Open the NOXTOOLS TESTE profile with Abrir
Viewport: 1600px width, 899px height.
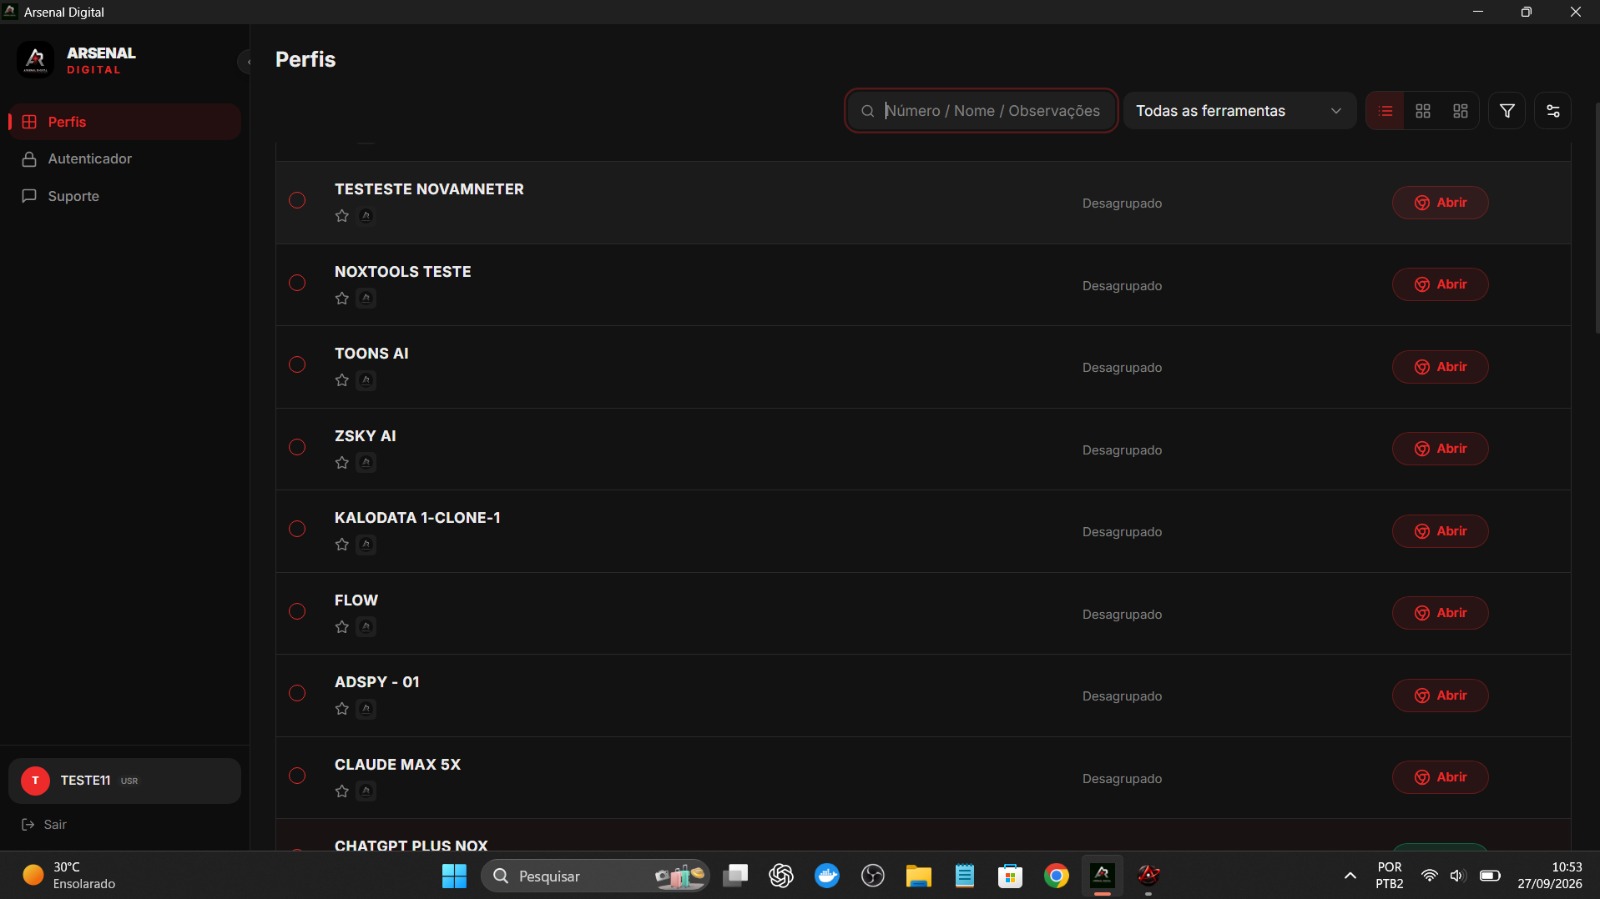1440,285
